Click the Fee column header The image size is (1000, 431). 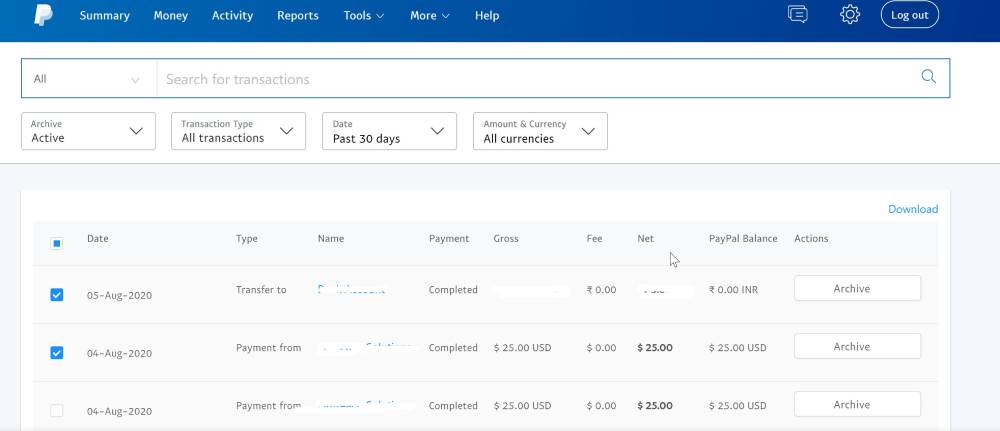coord(594,238)
